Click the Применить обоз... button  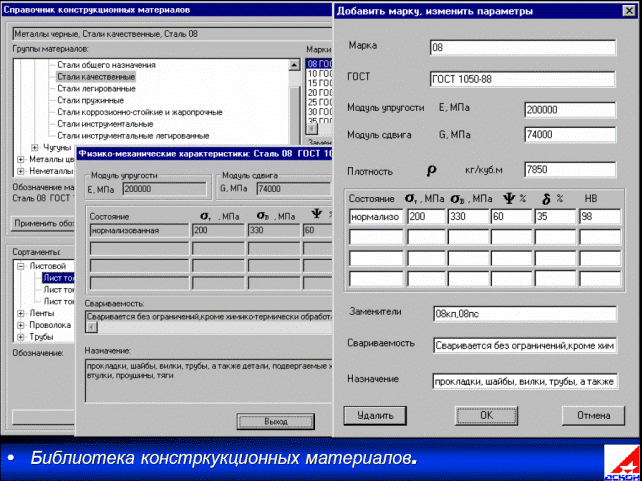43,223
